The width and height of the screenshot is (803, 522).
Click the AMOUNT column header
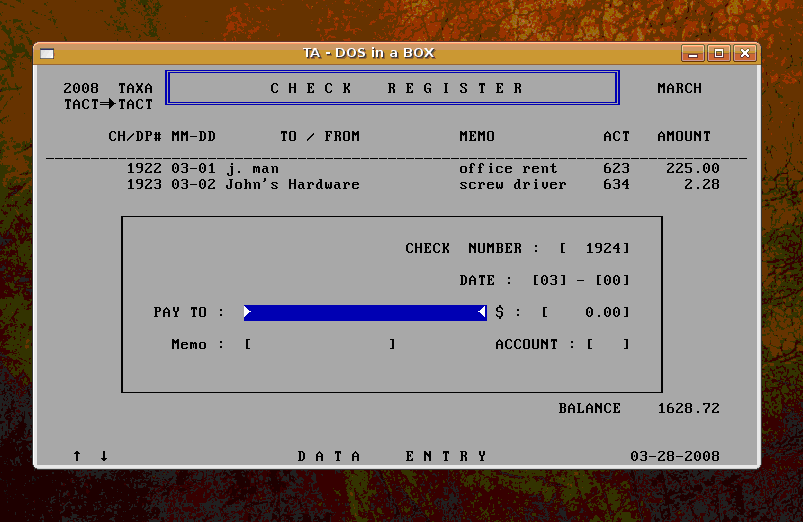(684, 136)
